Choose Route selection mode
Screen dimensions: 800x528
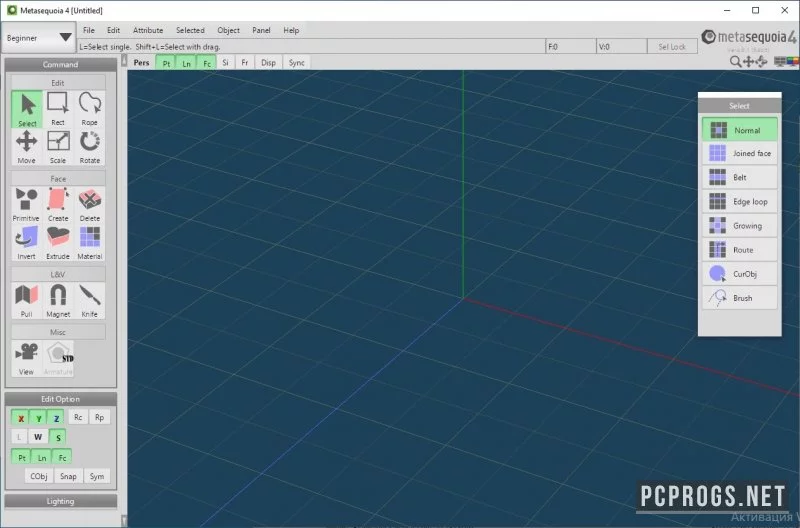[x=740, y=249]
